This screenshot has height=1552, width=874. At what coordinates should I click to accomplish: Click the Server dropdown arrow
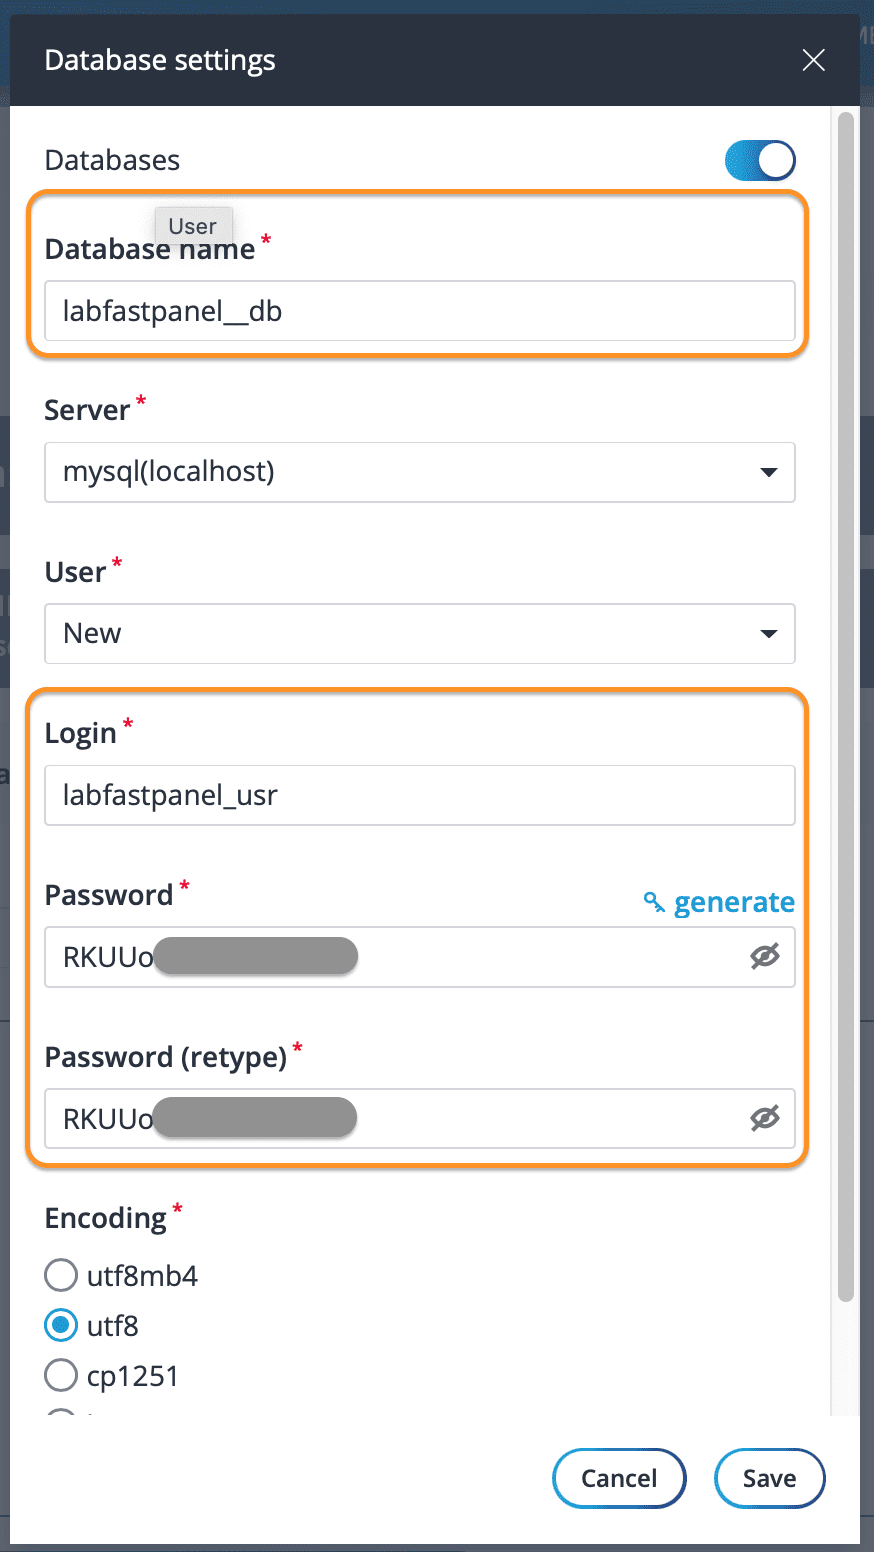point(768,472)
